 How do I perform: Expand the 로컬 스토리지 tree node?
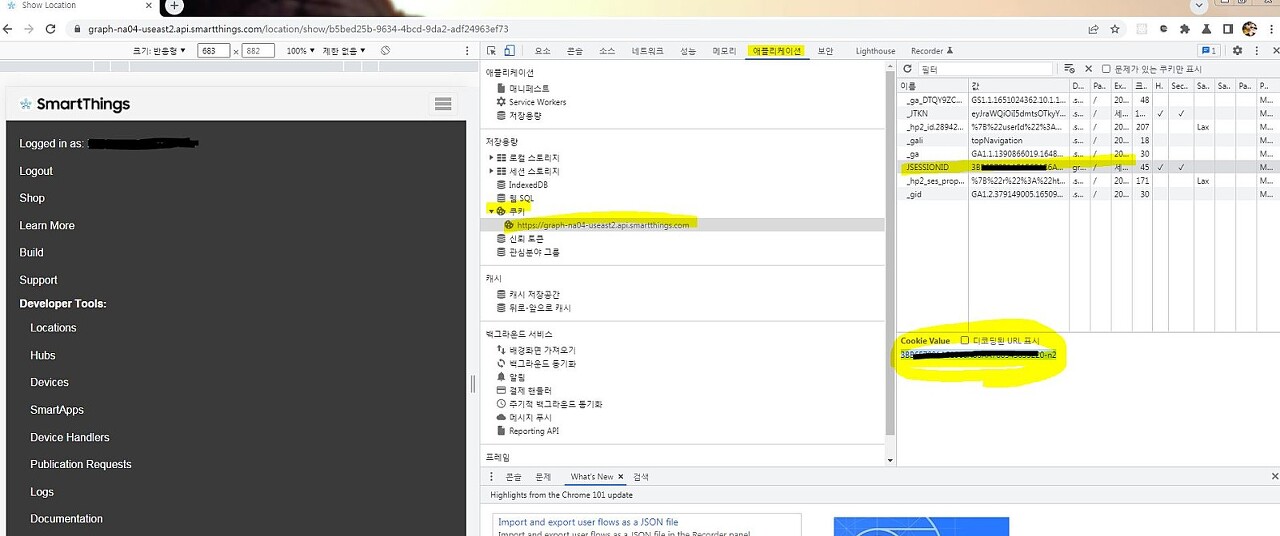coord(490,158)
